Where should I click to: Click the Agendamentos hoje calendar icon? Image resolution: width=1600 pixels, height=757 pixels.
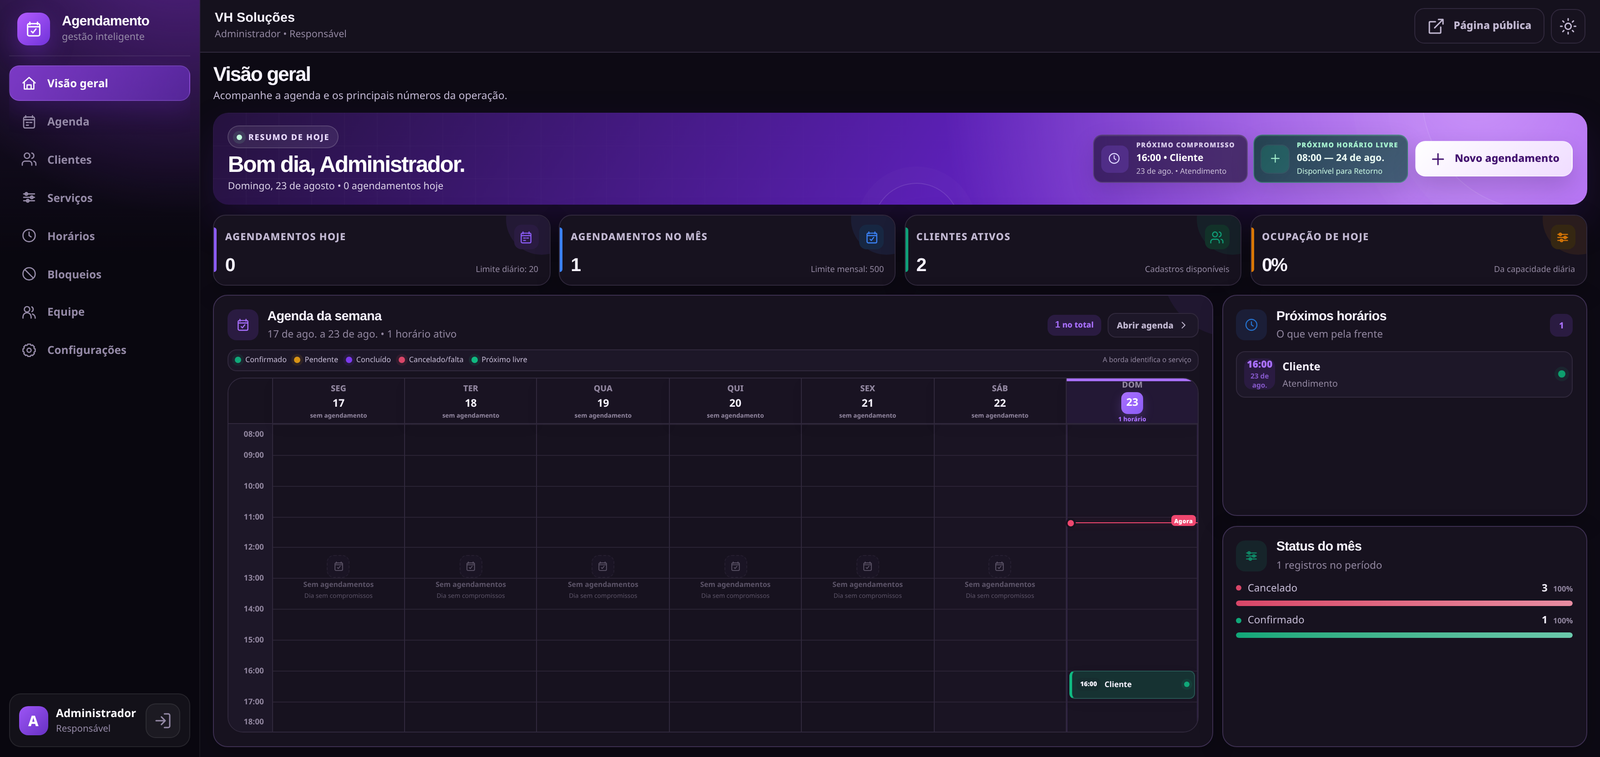[x=526, y=237]
